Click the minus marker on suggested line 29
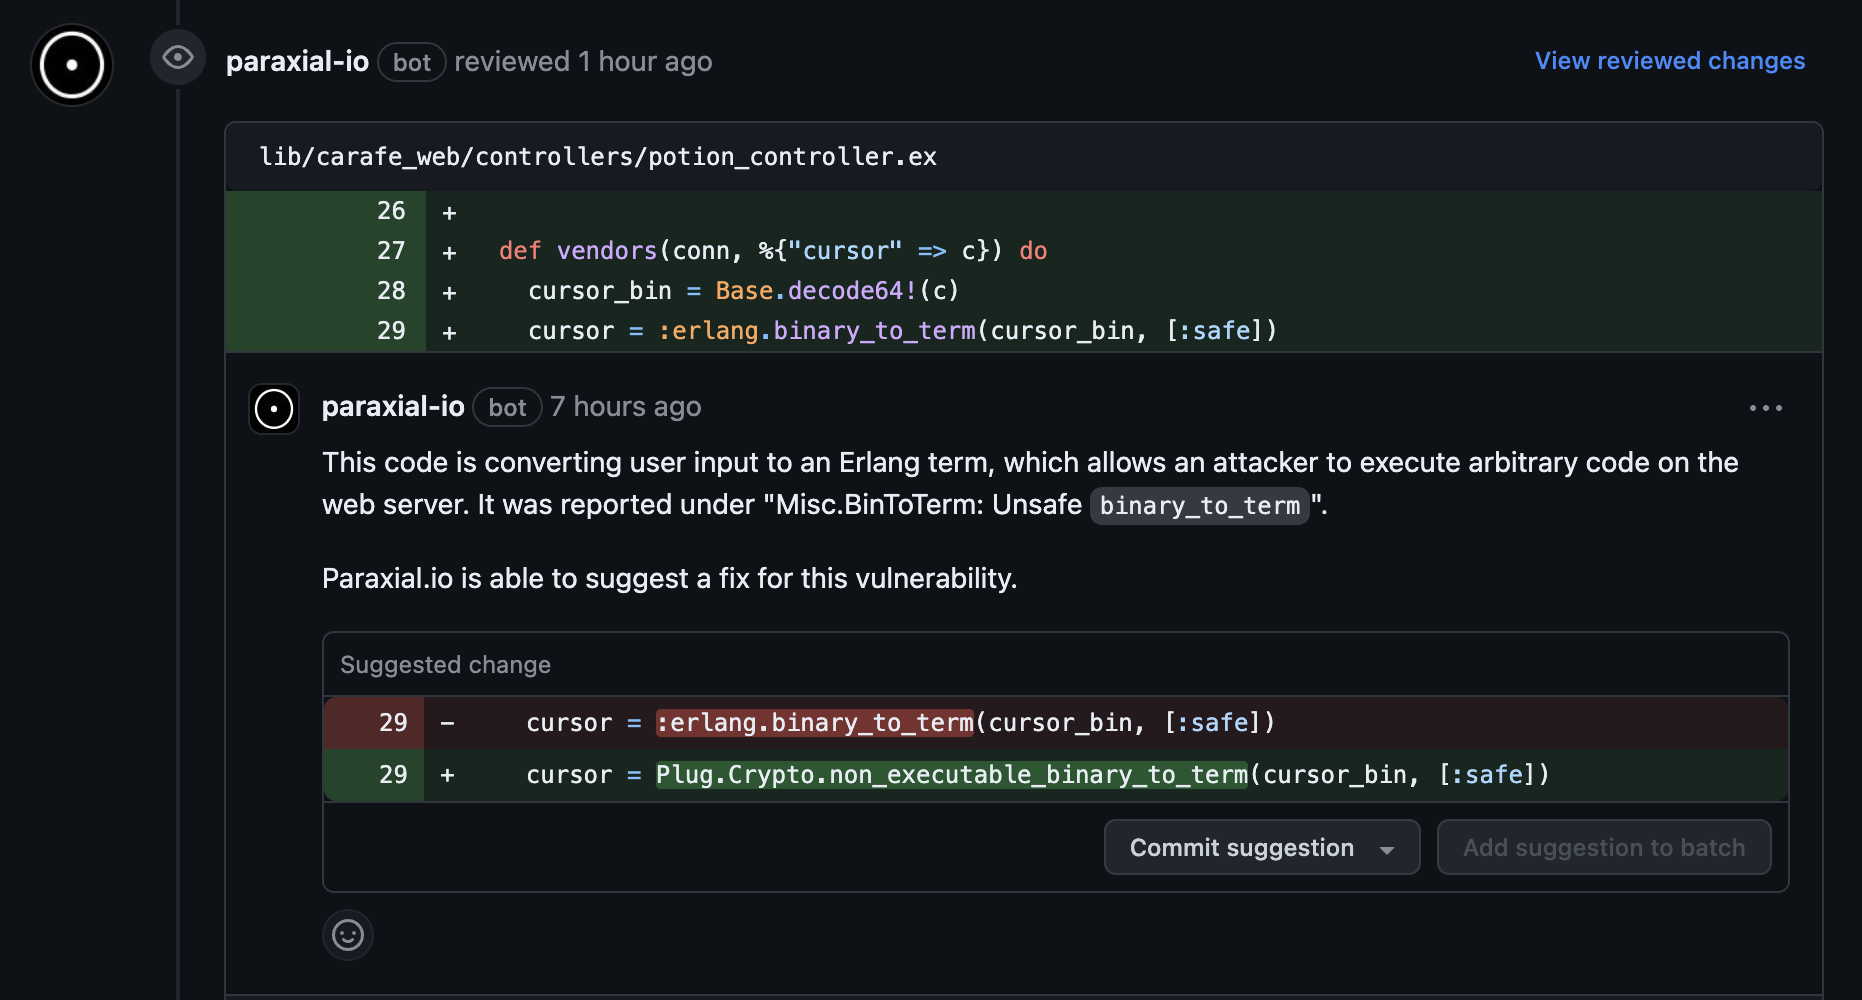 pyautogui.click(x=447, y=723)
